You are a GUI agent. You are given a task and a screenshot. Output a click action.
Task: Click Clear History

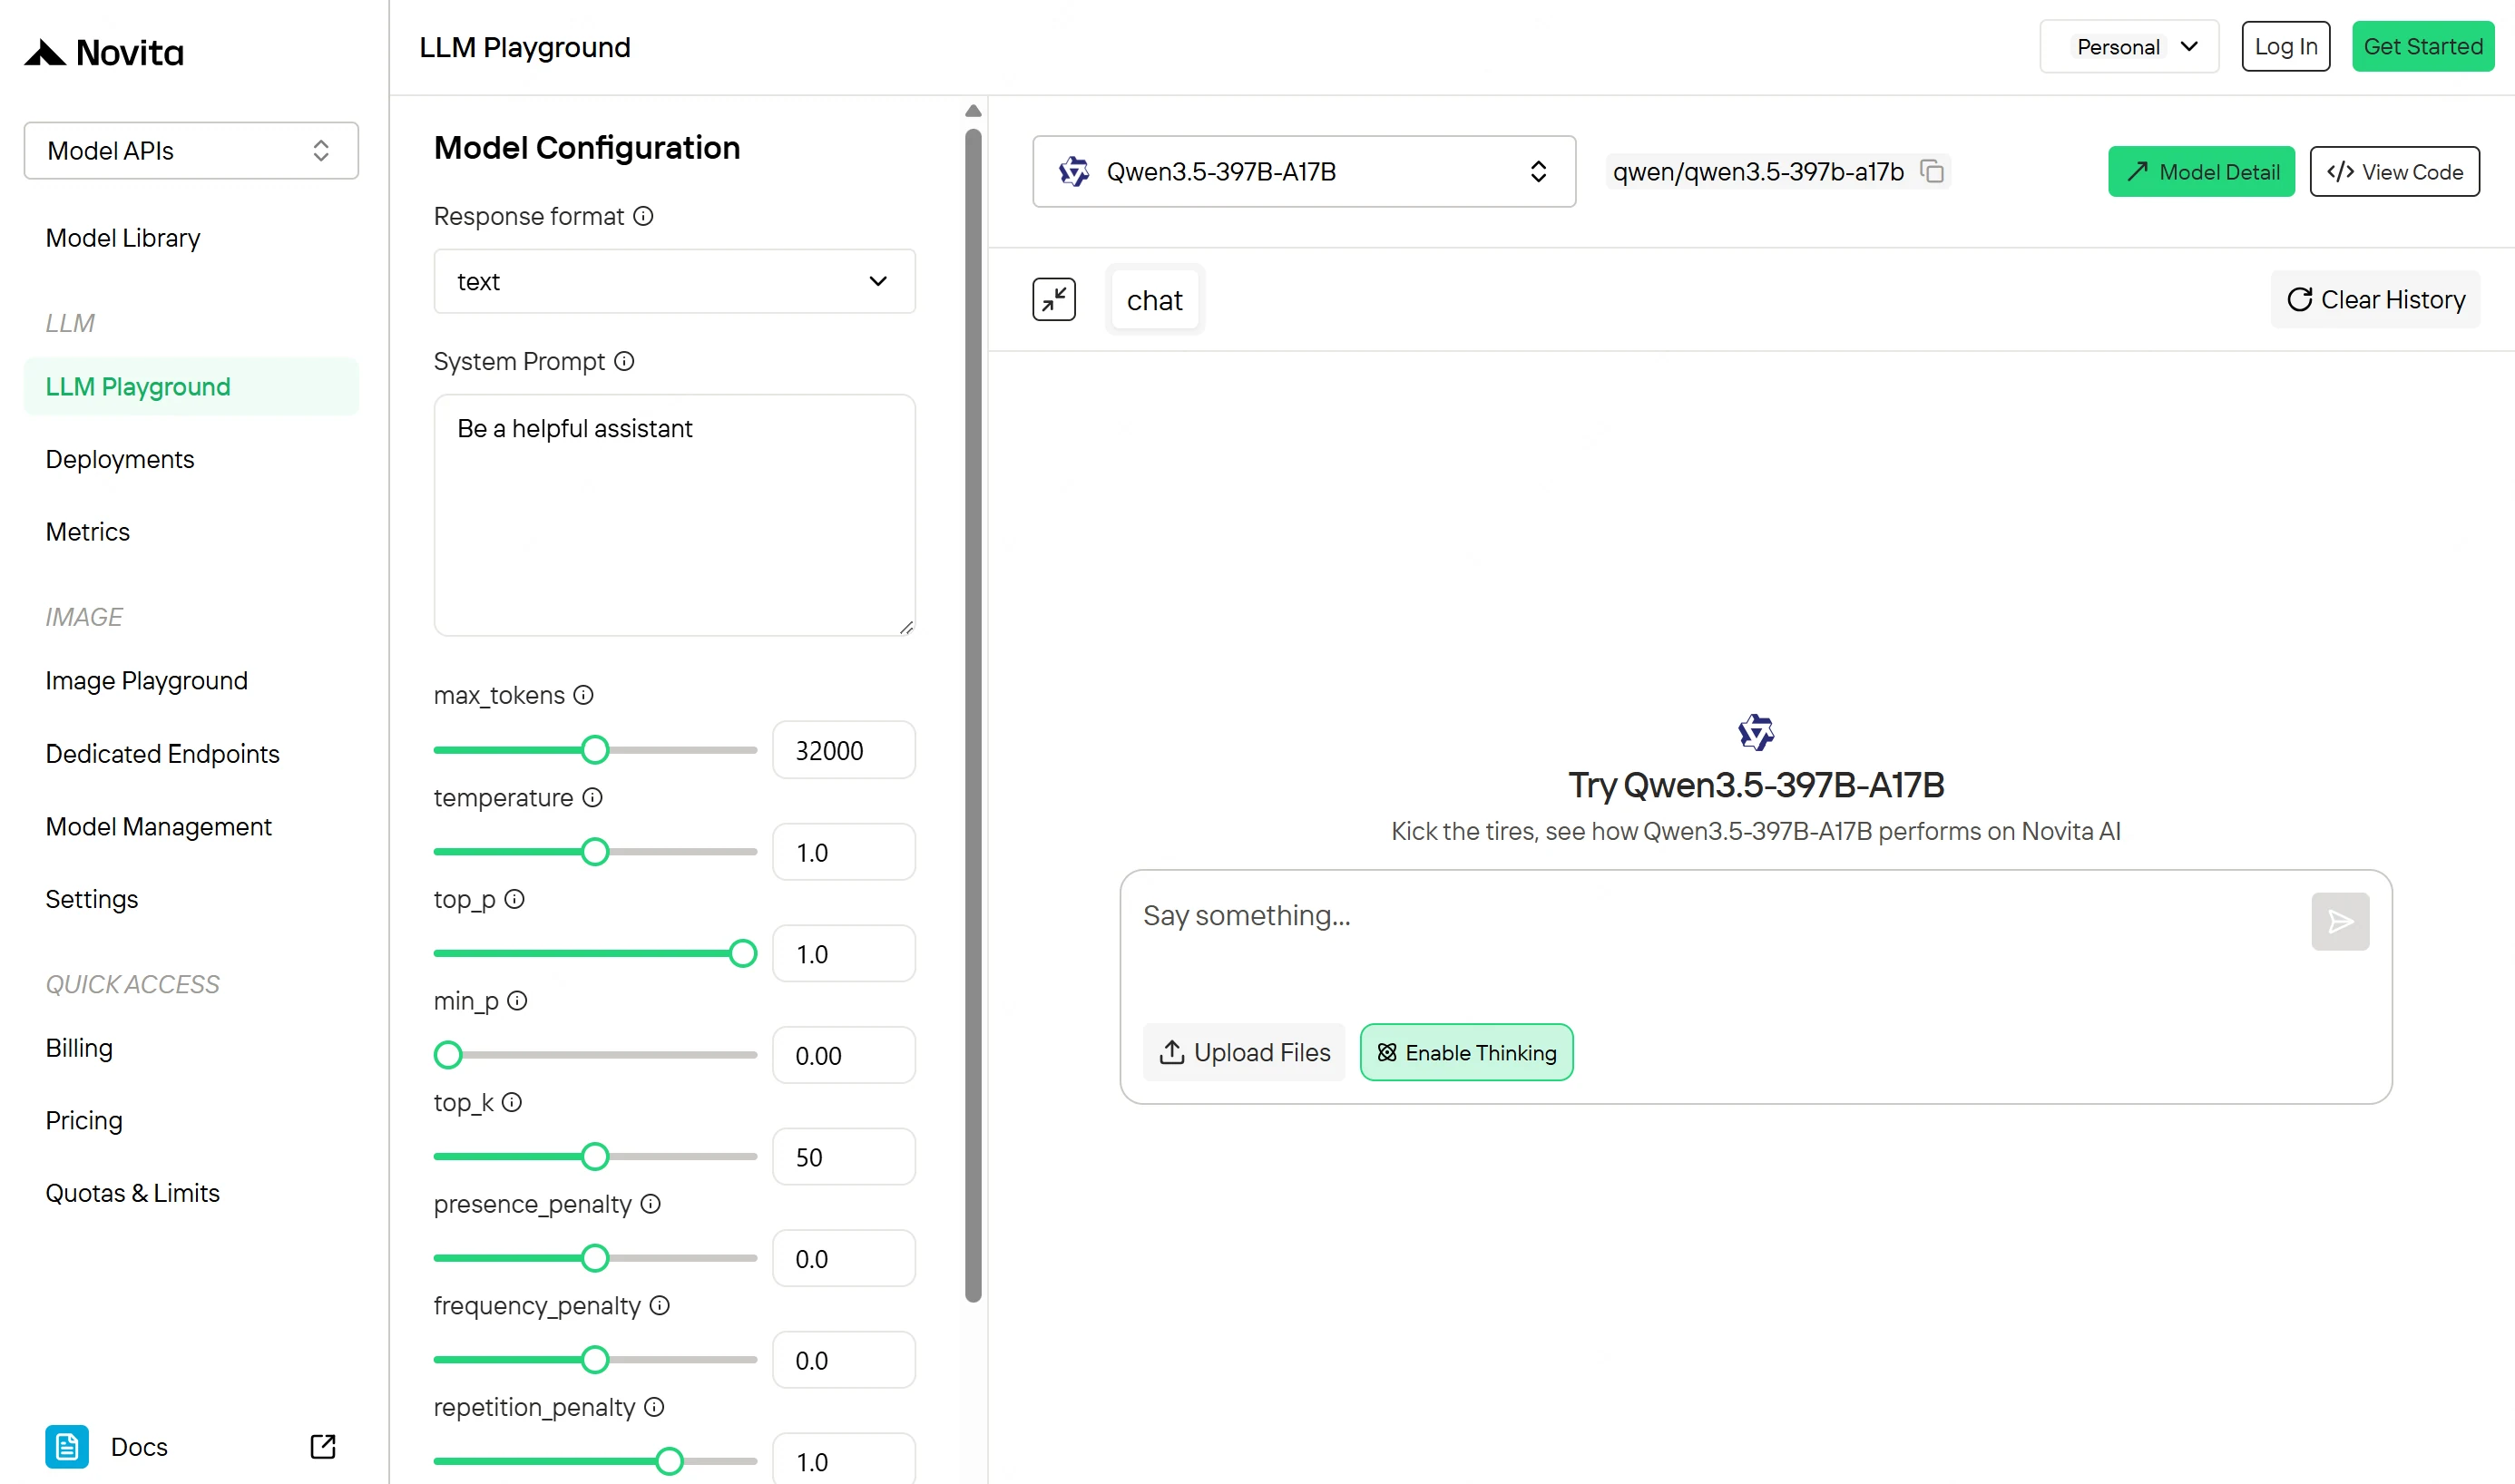point(2375,300)
